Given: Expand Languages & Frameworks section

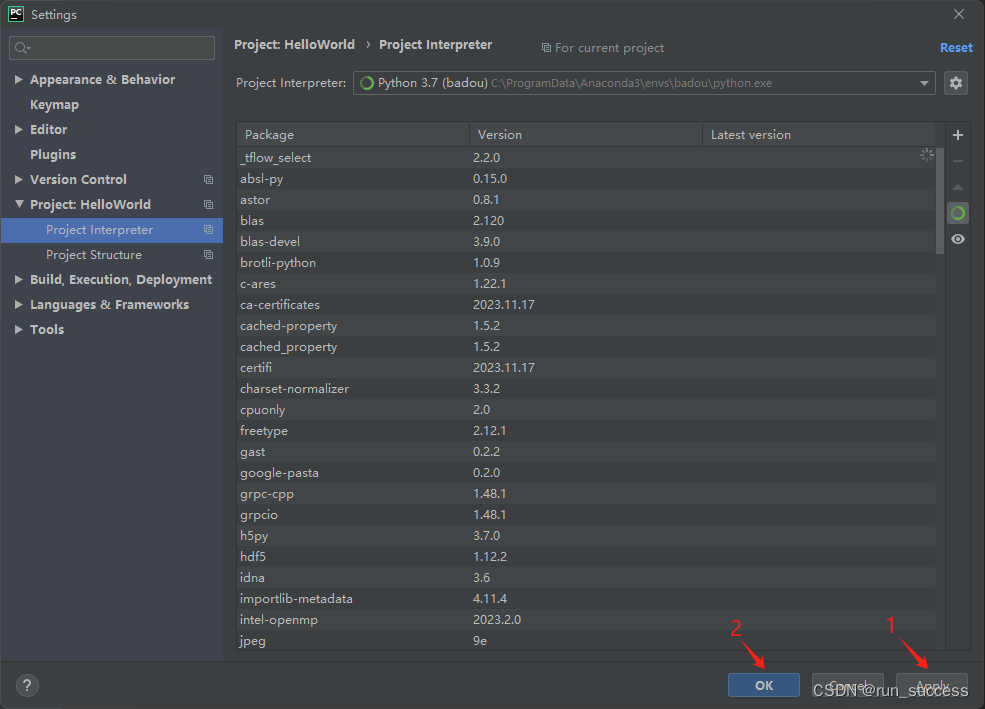Looking at the screenshot, I should tap(19, 305).
